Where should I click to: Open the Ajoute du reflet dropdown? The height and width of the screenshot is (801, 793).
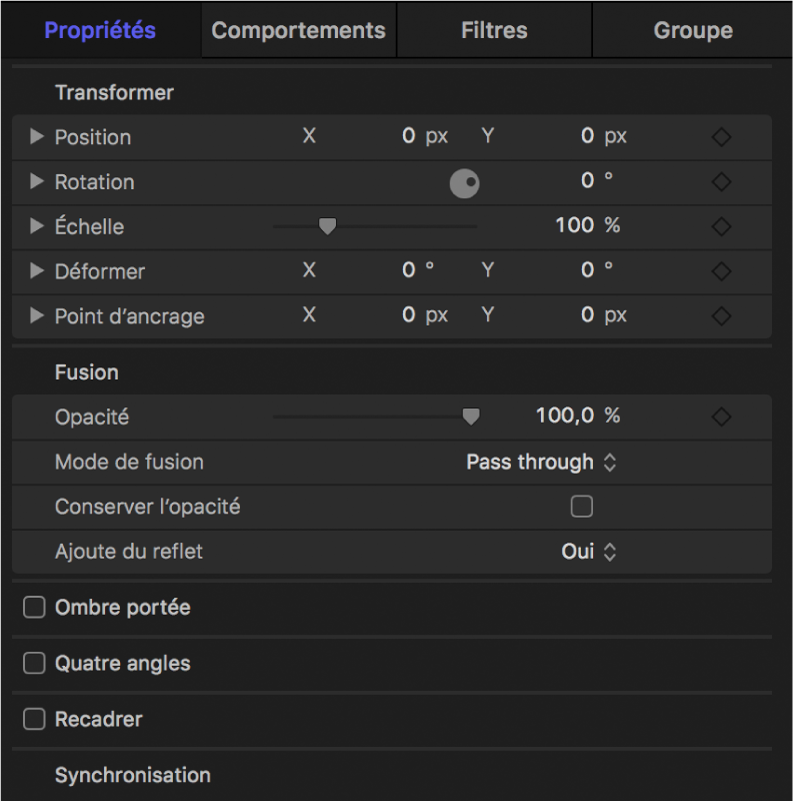point(588,552)
